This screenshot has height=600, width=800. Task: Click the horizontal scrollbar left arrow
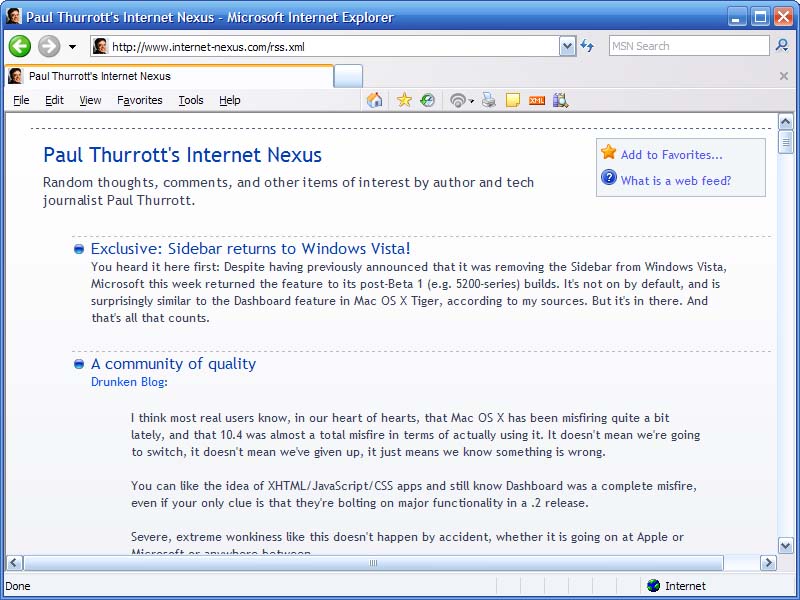pyautogui.click(x=14, y=563)
